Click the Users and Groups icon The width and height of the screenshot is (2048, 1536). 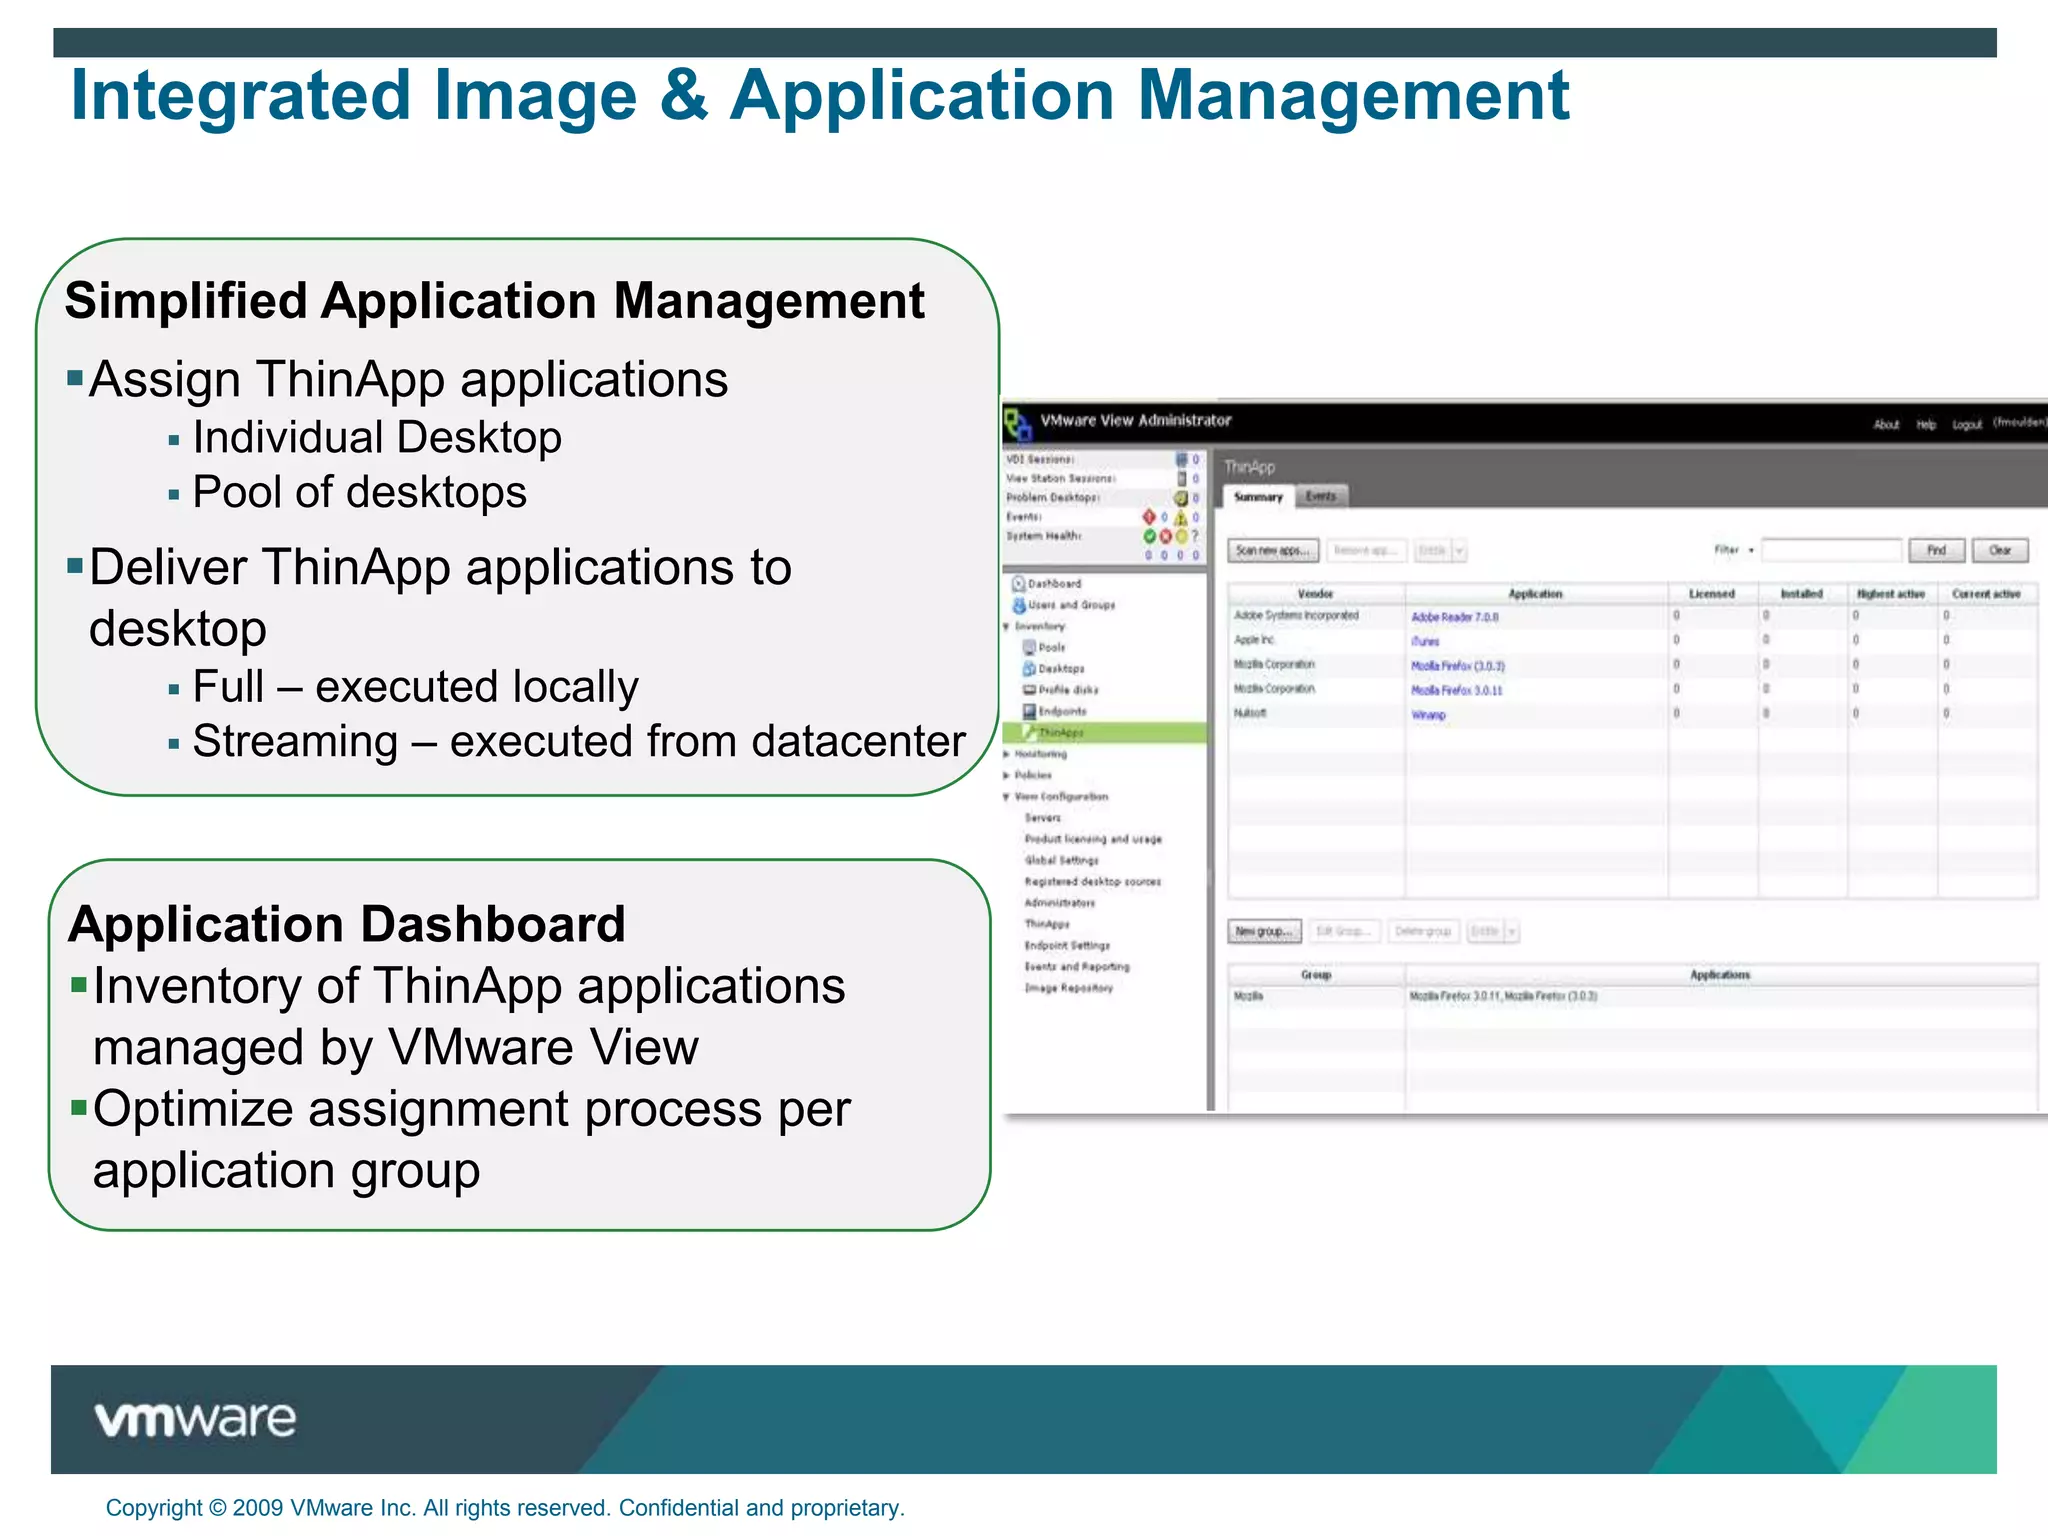(x=1018, y=605)
